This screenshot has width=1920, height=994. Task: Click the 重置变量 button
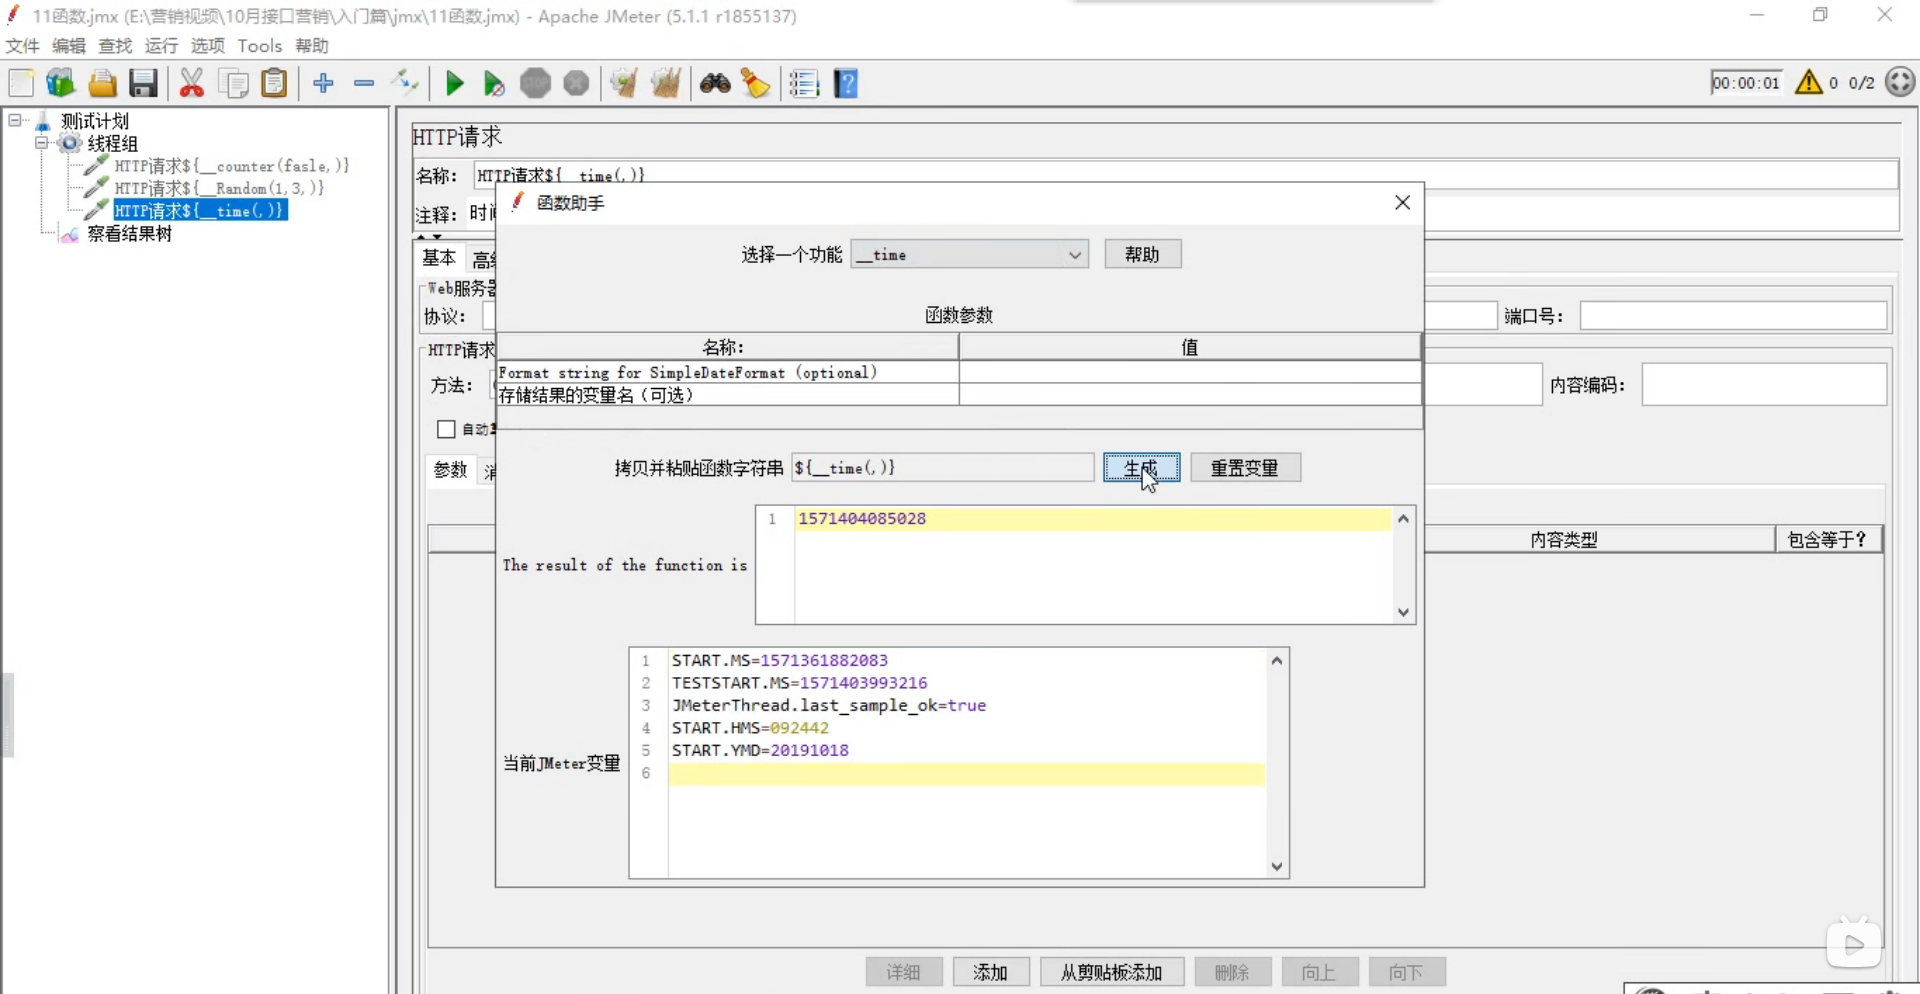tap(1245, 467)
